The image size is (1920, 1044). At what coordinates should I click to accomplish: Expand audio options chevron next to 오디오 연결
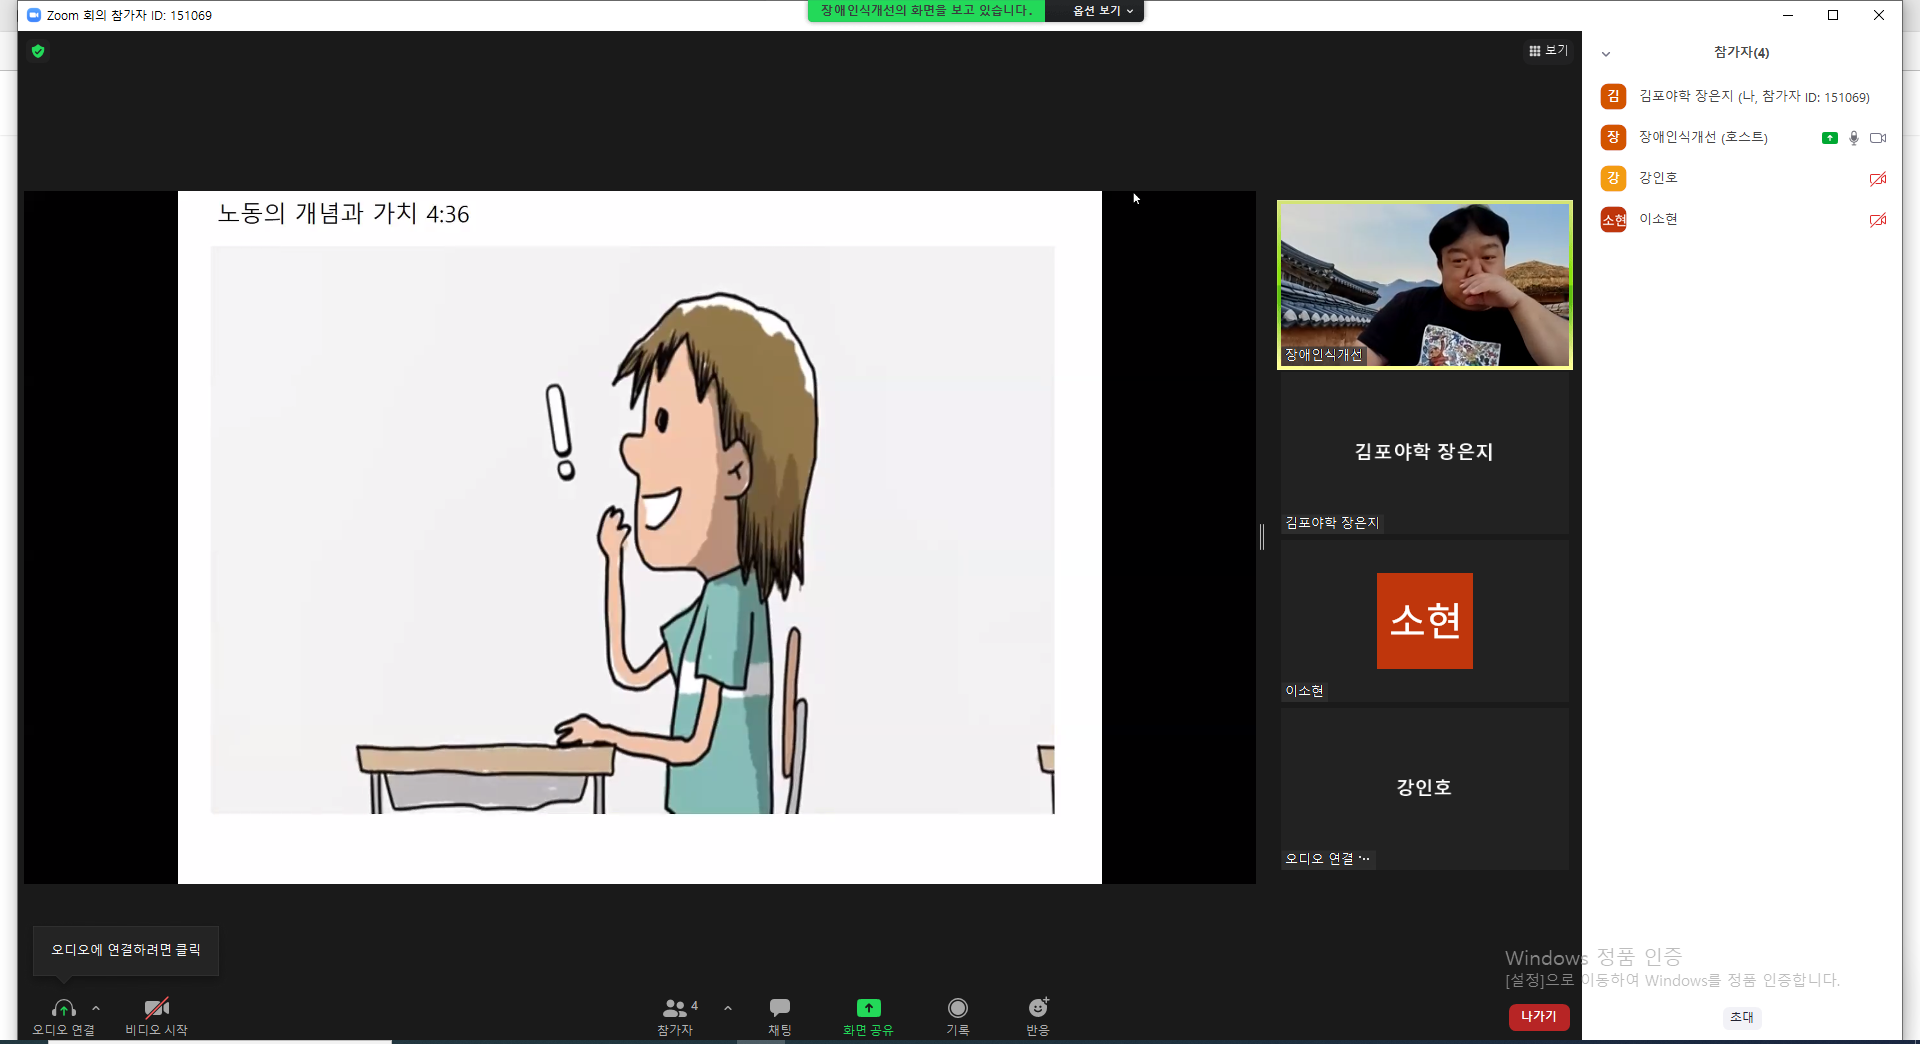click(96, 1008)
